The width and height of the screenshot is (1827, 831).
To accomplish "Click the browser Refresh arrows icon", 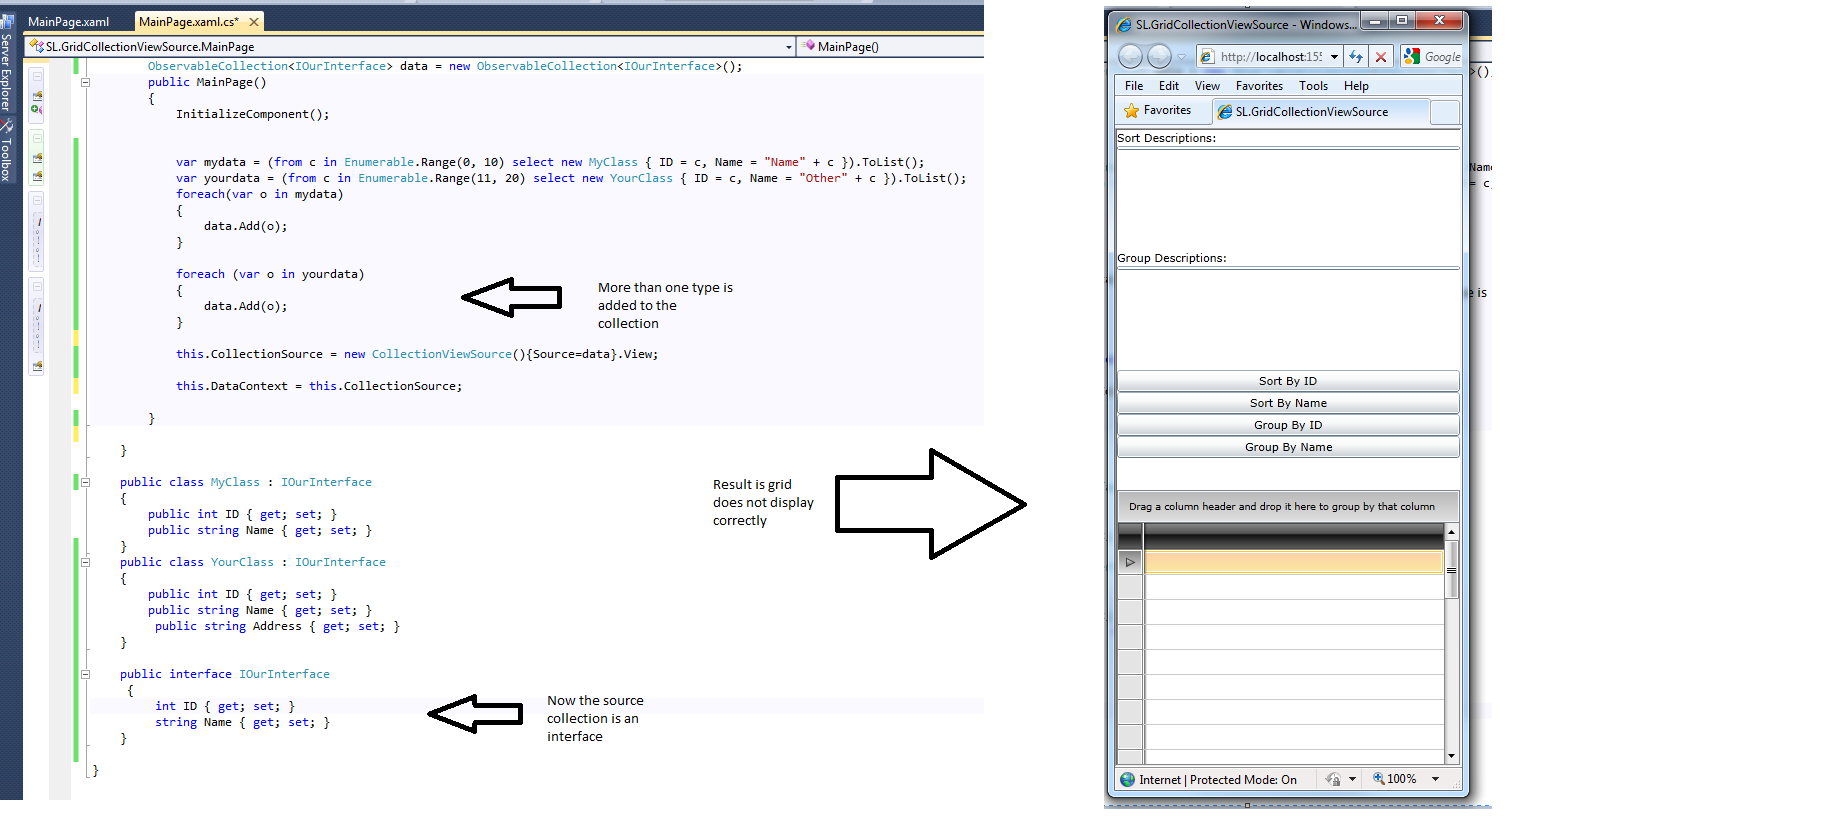I will (x=1356, y=57).
